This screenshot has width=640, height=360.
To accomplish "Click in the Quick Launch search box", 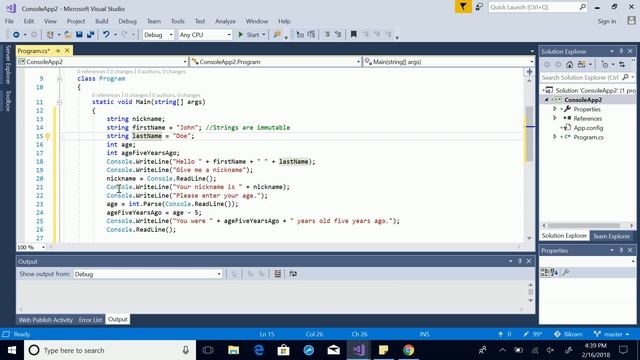I will pyautogui.click(x=537, y=7).
